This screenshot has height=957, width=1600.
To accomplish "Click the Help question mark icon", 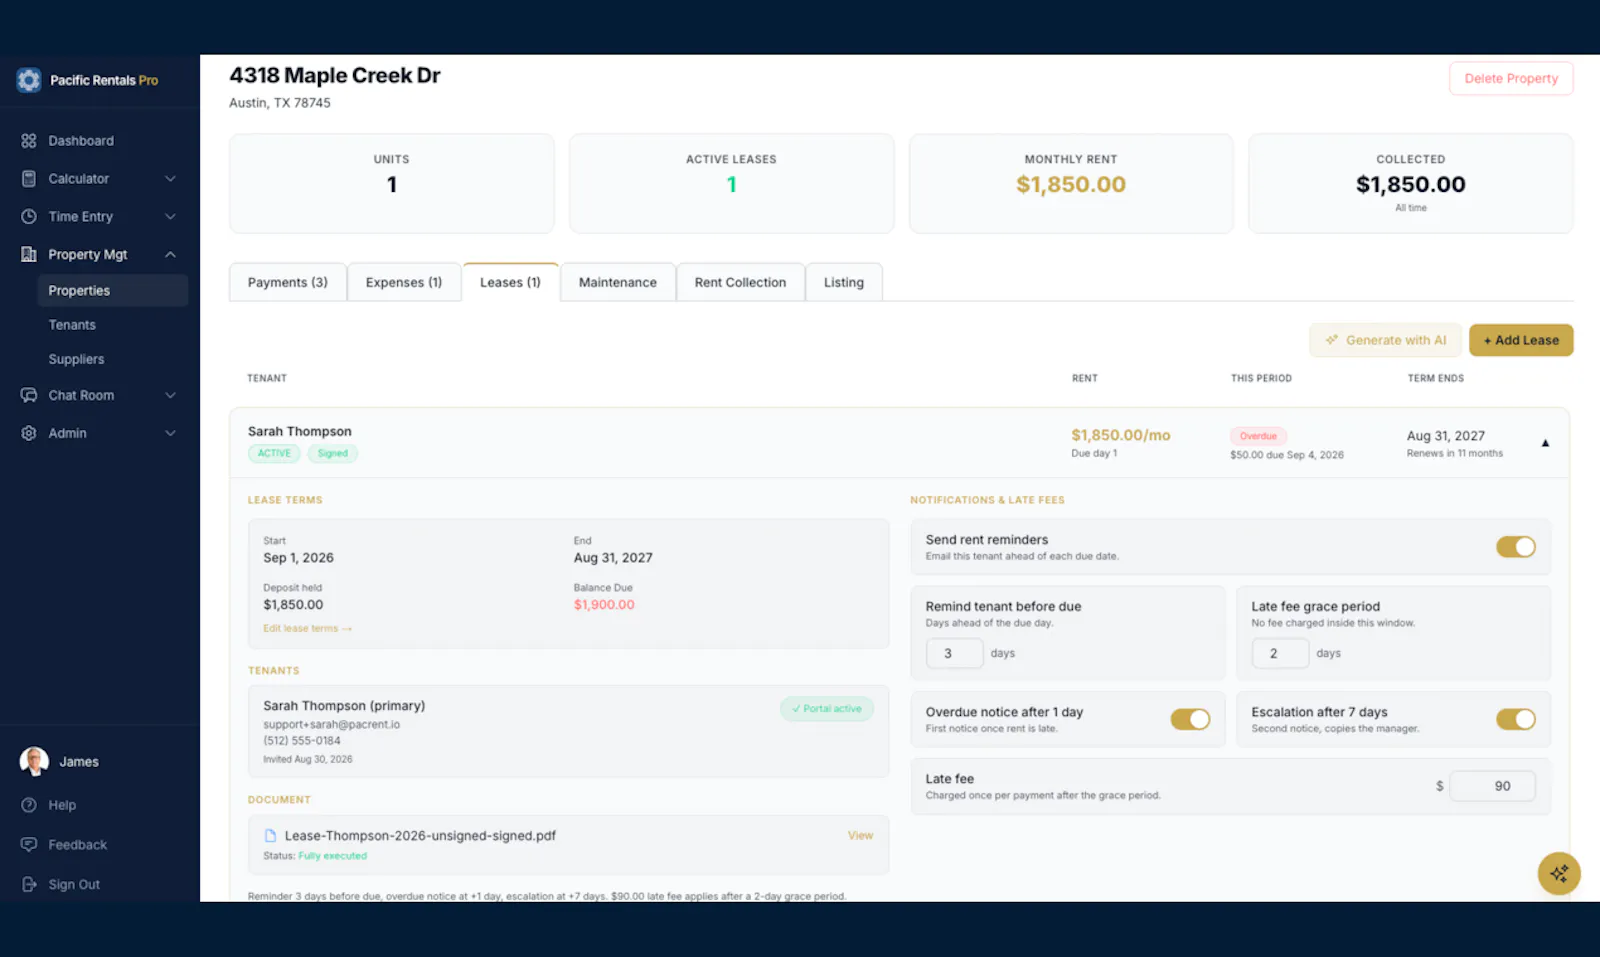I will coord(29,805).
